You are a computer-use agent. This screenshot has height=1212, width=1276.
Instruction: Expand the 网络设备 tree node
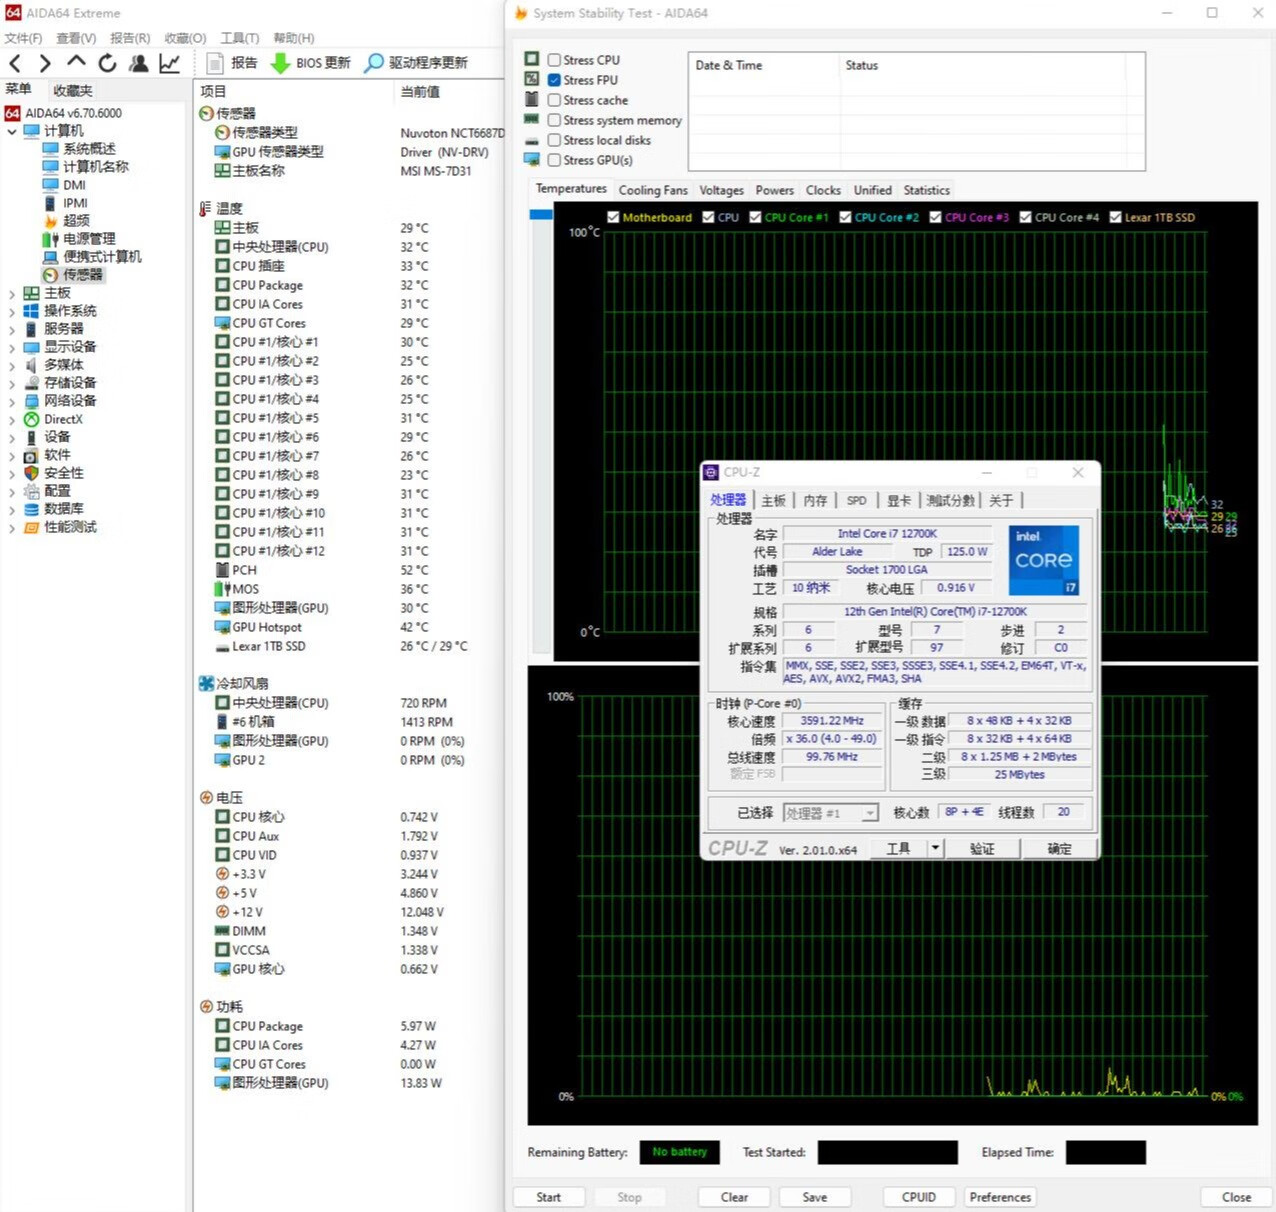pos(12,401)
